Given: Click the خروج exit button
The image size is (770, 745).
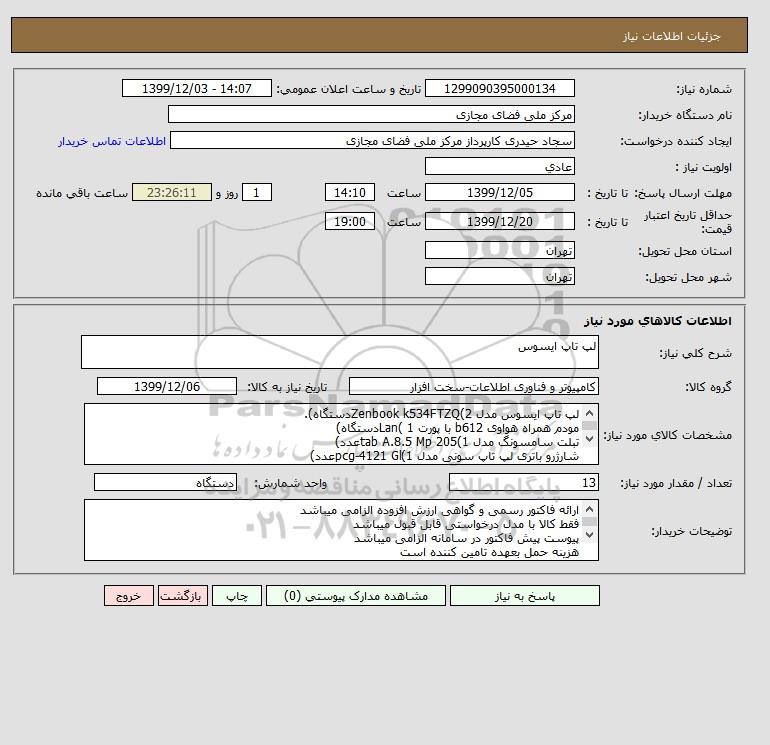Looking at the screenshot, I should 129,596.
